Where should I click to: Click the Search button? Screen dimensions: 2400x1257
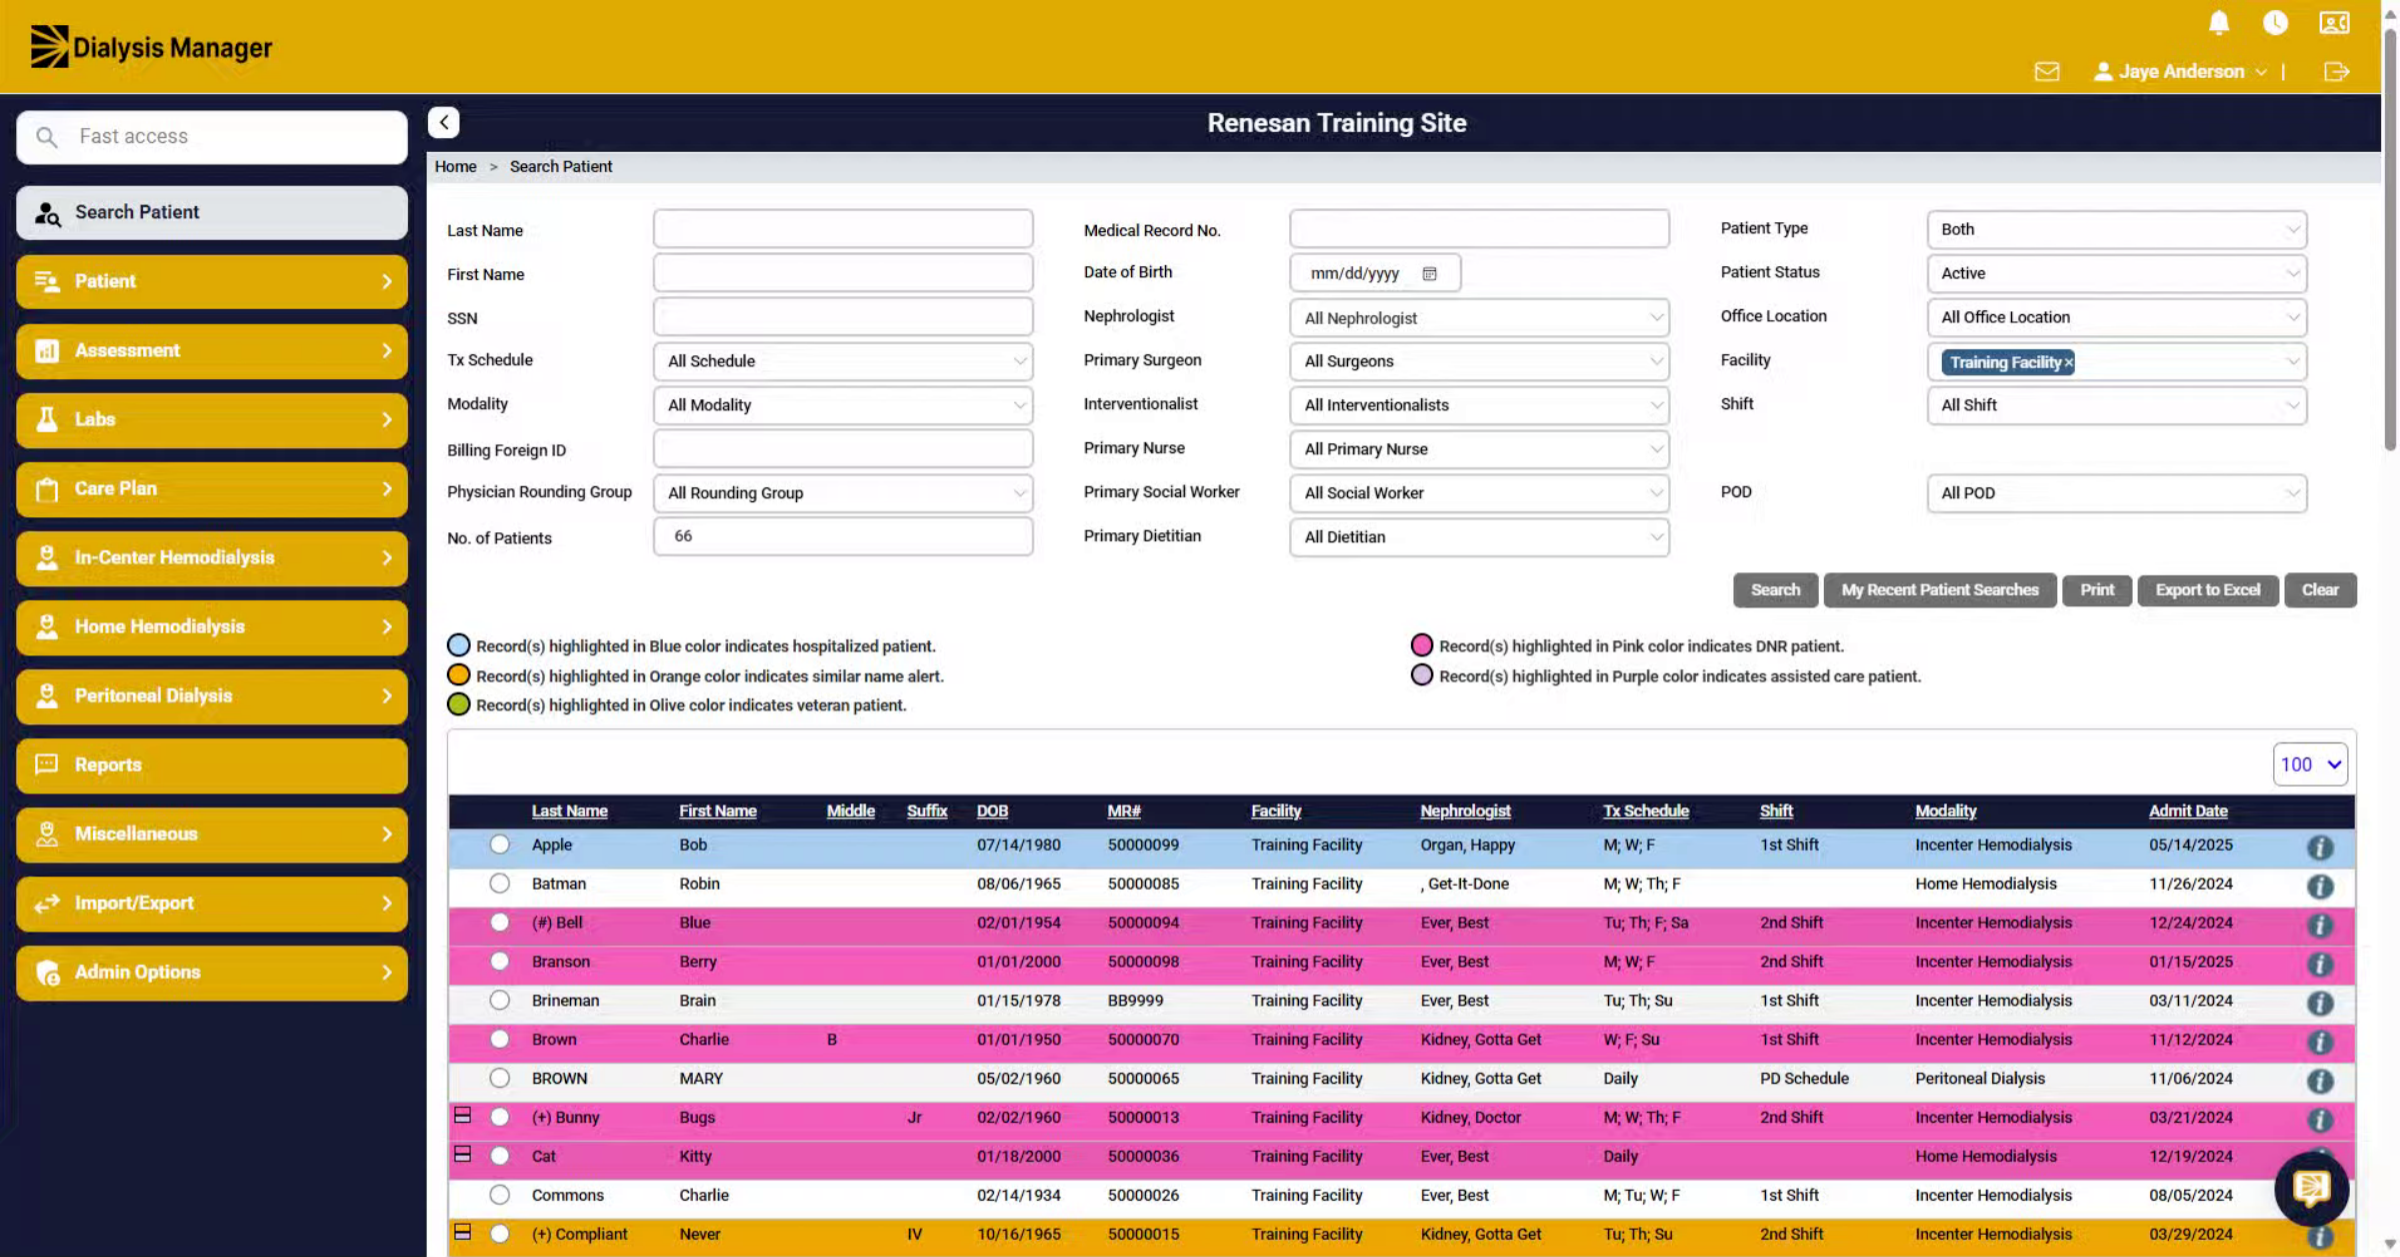coord(1775,590)
